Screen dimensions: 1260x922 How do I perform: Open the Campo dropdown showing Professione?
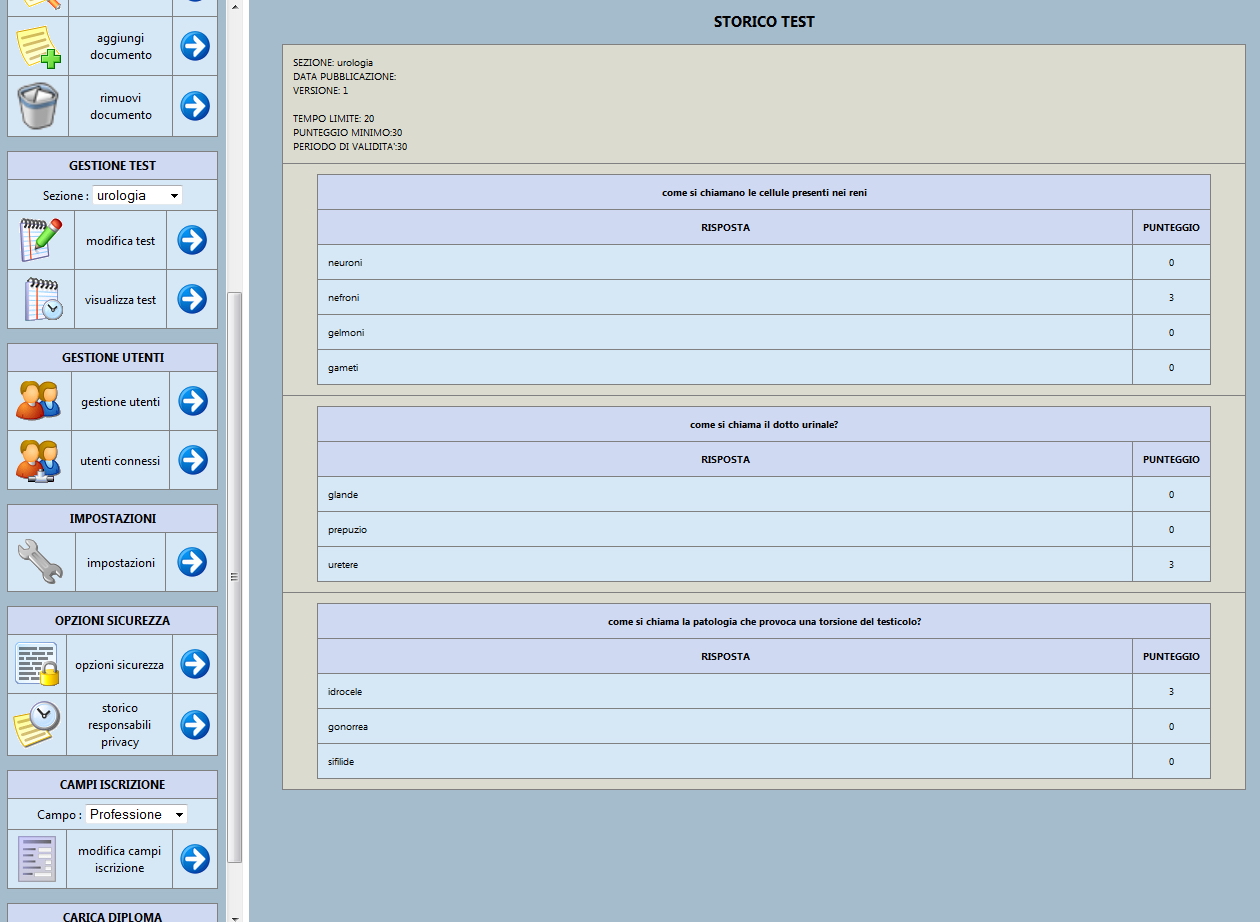(135, 814)
